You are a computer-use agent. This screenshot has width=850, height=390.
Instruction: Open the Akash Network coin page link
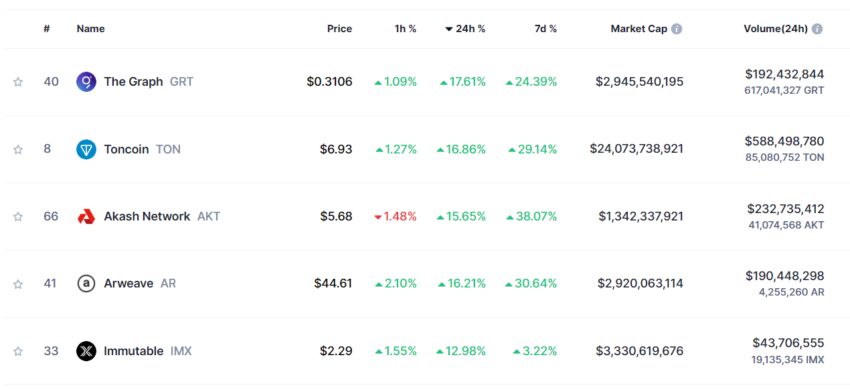pyautogui.click(x=147, y=216)
